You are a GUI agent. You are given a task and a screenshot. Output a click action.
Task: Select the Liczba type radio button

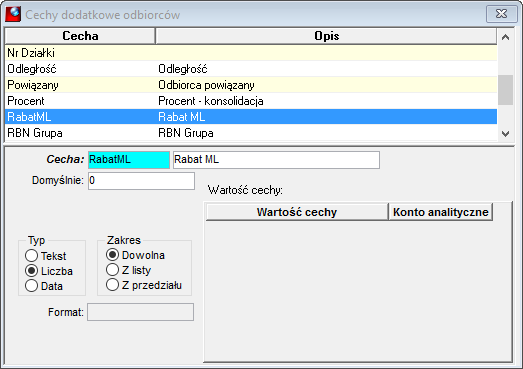pyautogui.click(x=31, y=271)
